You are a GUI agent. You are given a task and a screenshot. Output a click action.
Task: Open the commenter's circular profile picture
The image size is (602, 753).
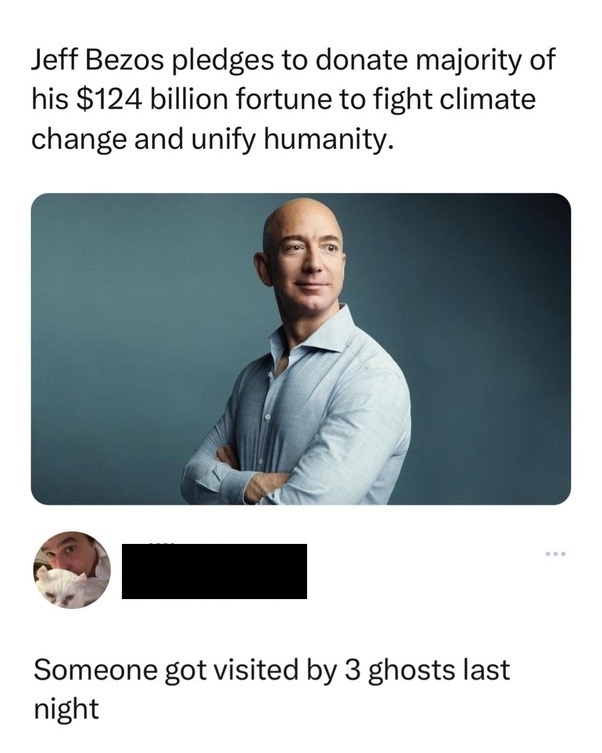[x=72, y=570]
